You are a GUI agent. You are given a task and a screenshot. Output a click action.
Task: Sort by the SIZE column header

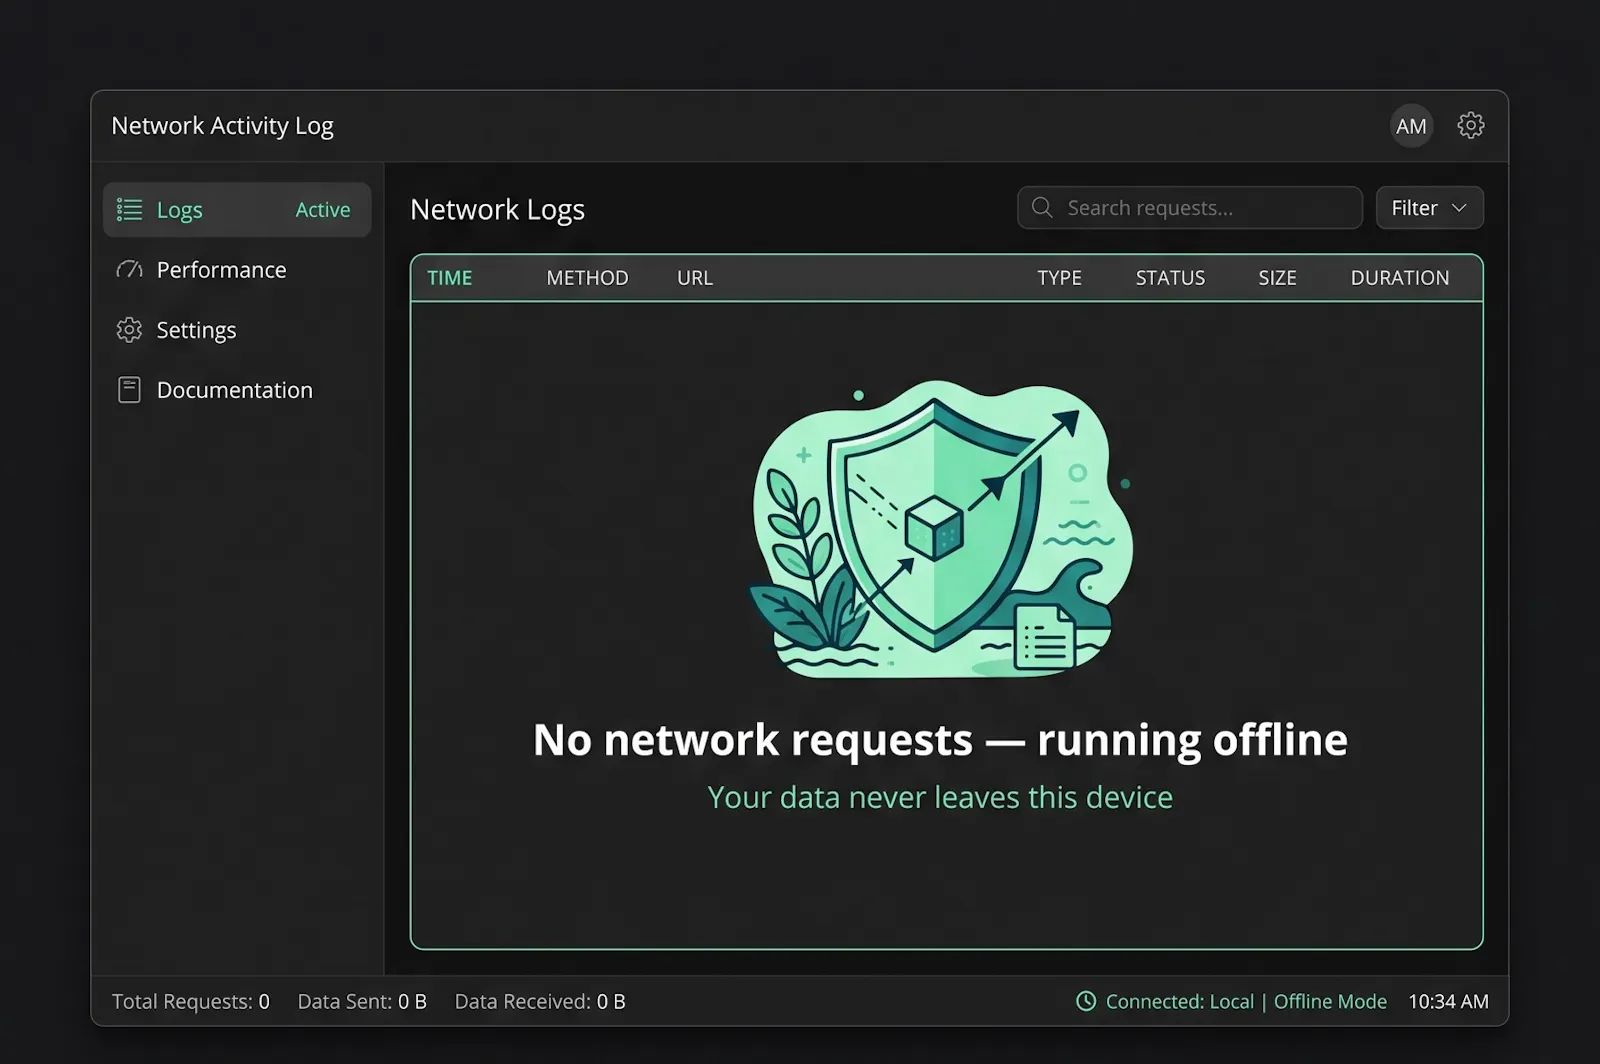click(1277, 278)
